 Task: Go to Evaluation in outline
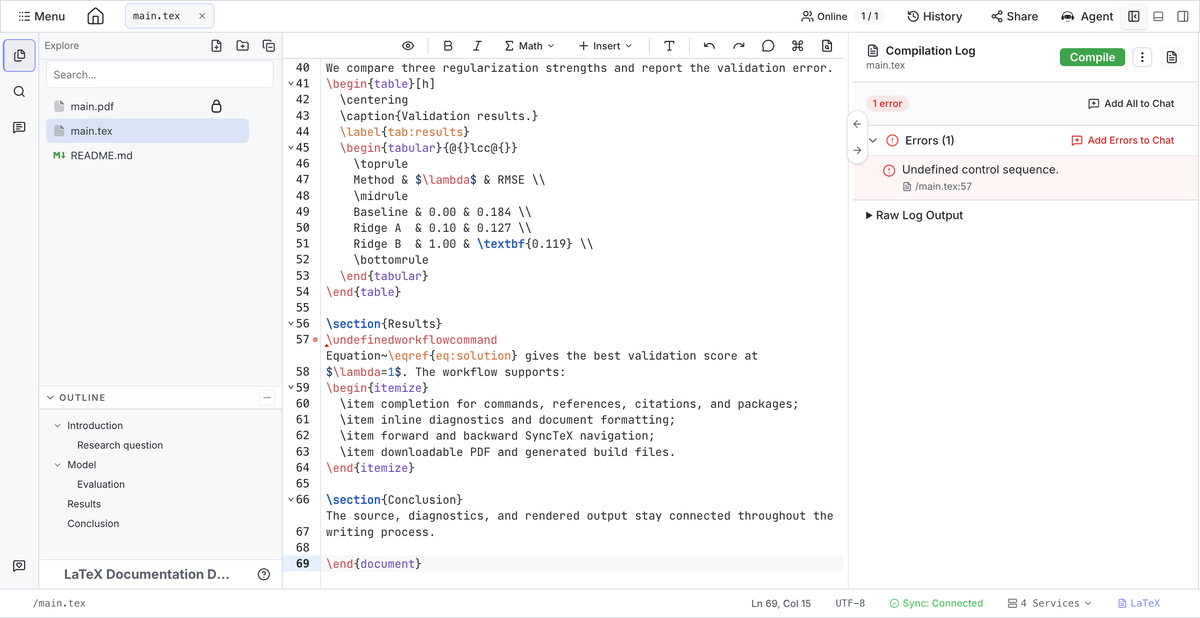click(x=101, y=484)
